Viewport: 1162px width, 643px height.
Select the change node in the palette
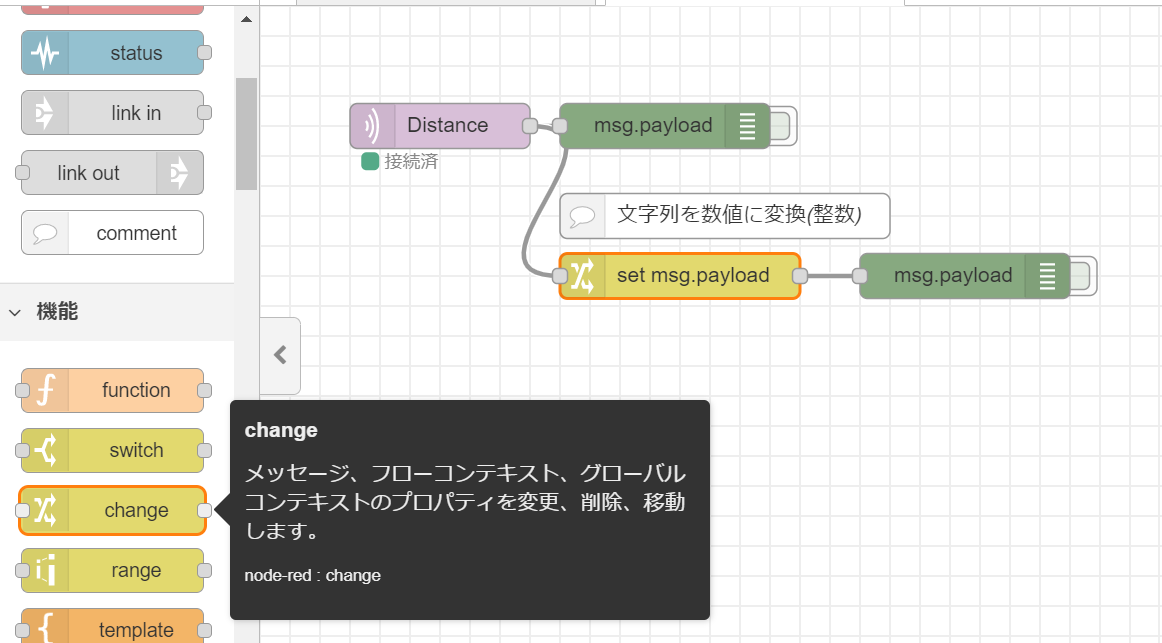pos(112,510)
